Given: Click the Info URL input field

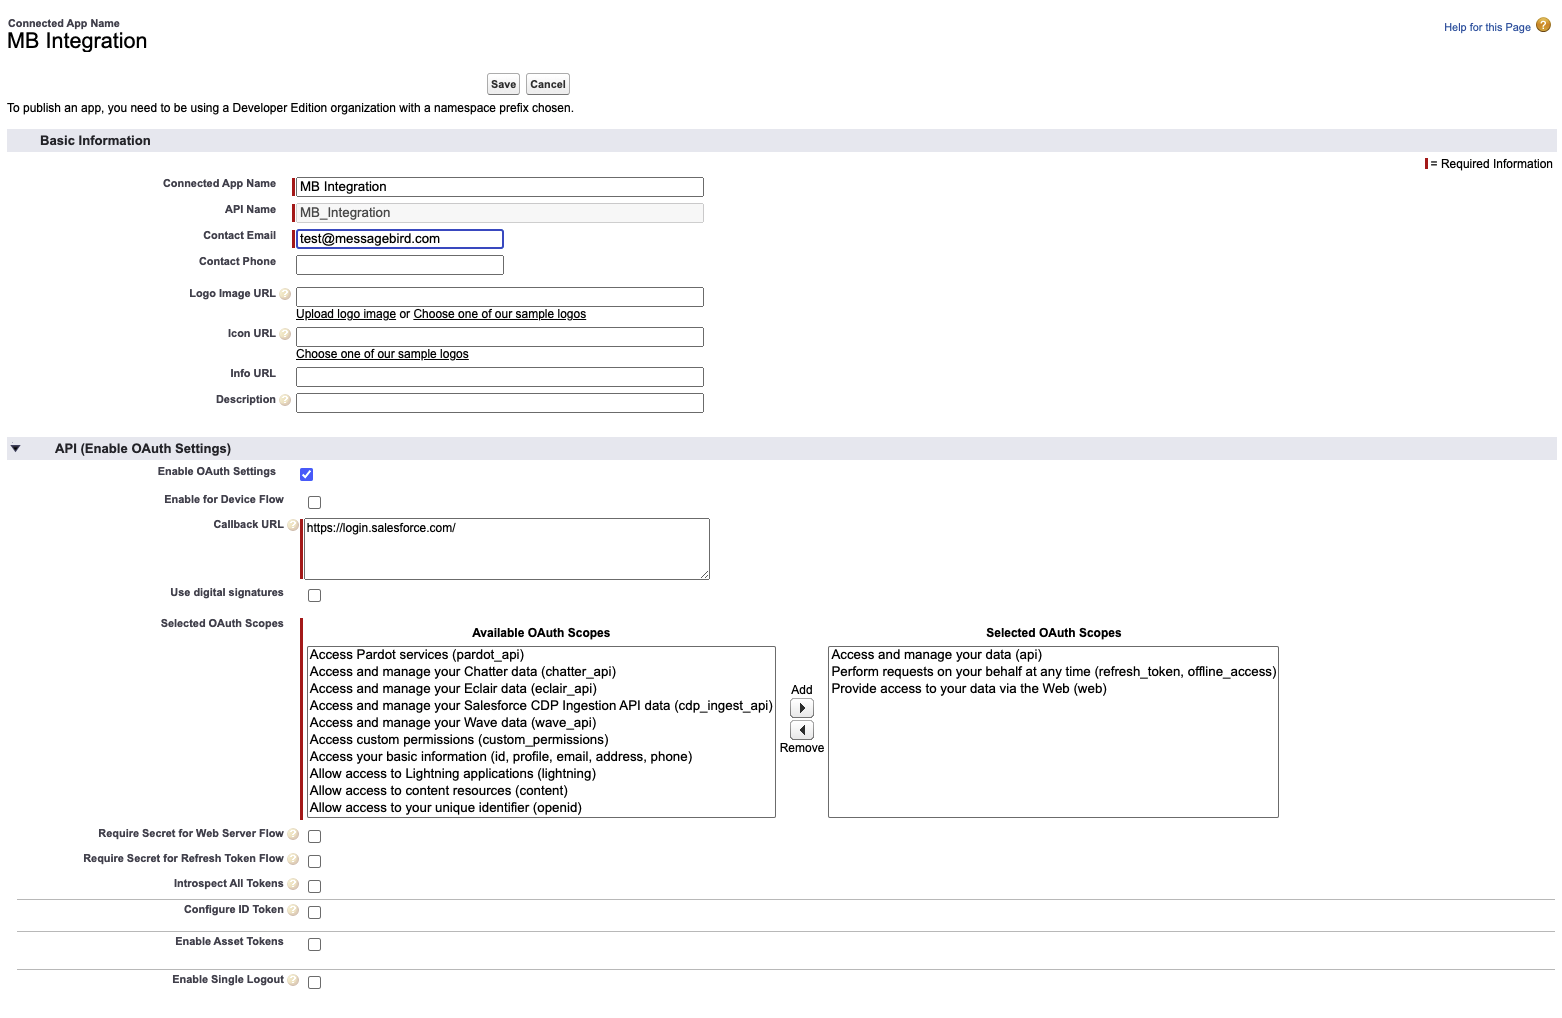Looking at the screenshot, I should pyautogui.click(x=500, y=377).
